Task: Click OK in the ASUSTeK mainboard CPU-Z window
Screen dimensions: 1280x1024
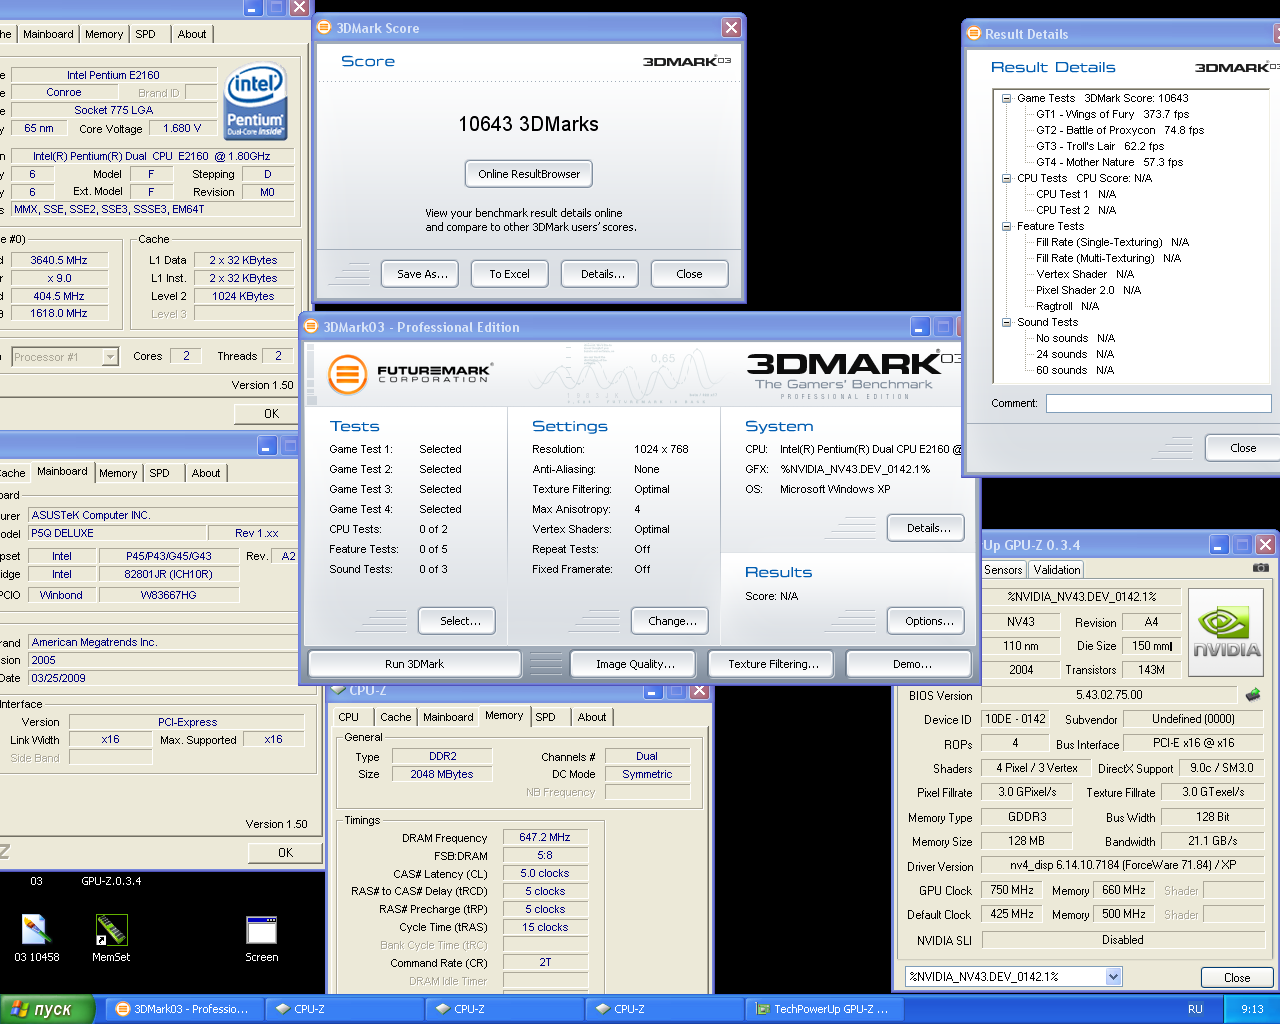Action: [x=285, y=853]
